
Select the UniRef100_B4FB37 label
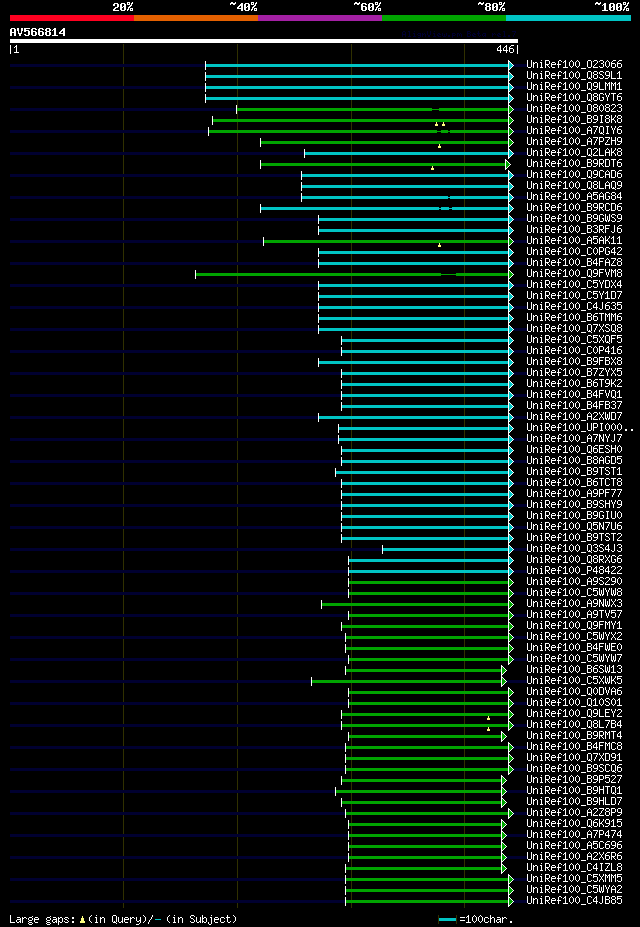click(x=574, y=406)
